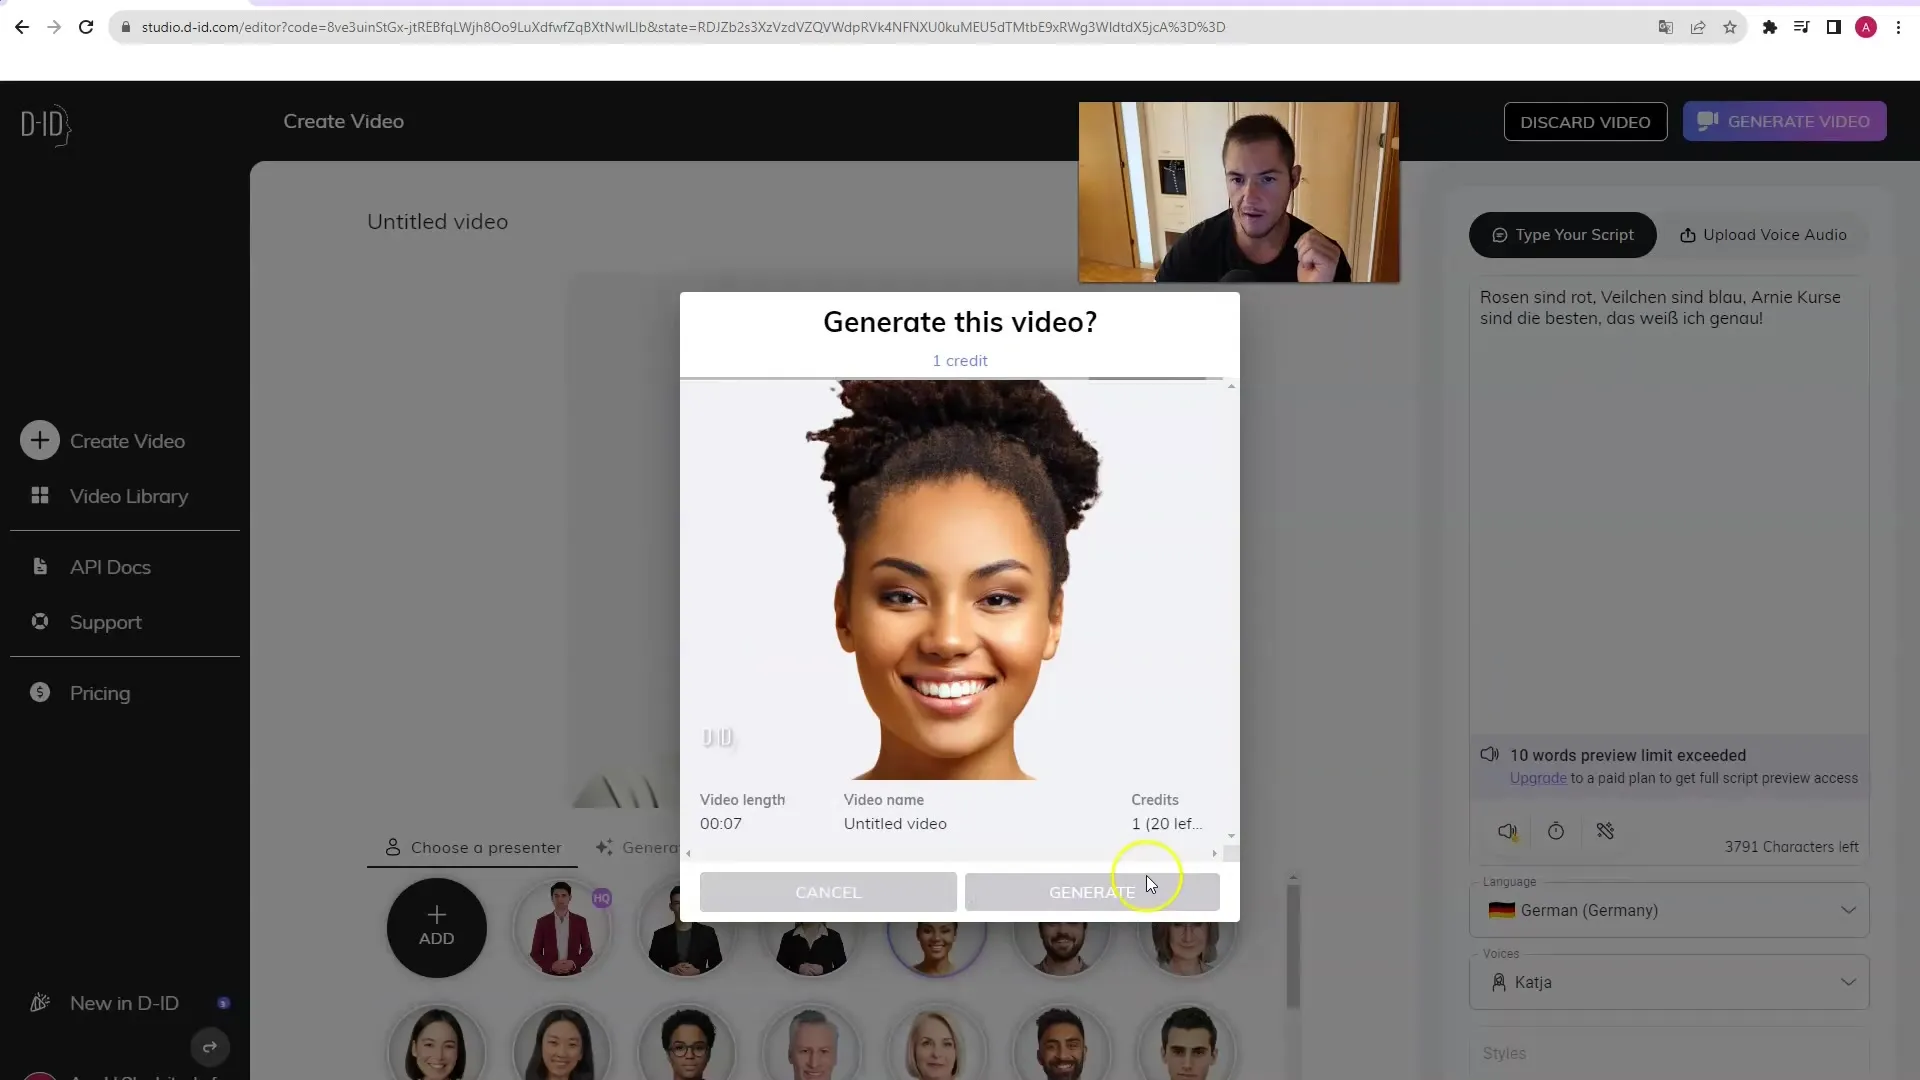Select the Upload Voice Audio tab
Screen dimensions: 1920x1080
[1766, 235]
